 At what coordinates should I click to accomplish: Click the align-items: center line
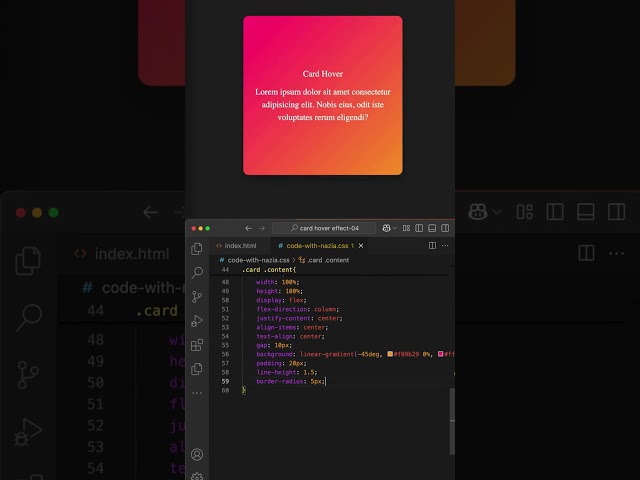coord(292,327)
